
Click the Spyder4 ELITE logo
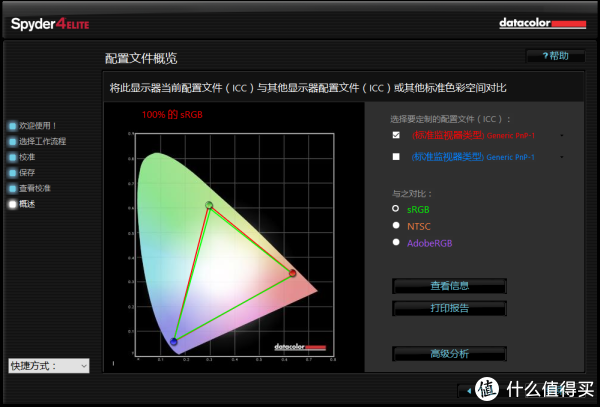tap(50, 24)
